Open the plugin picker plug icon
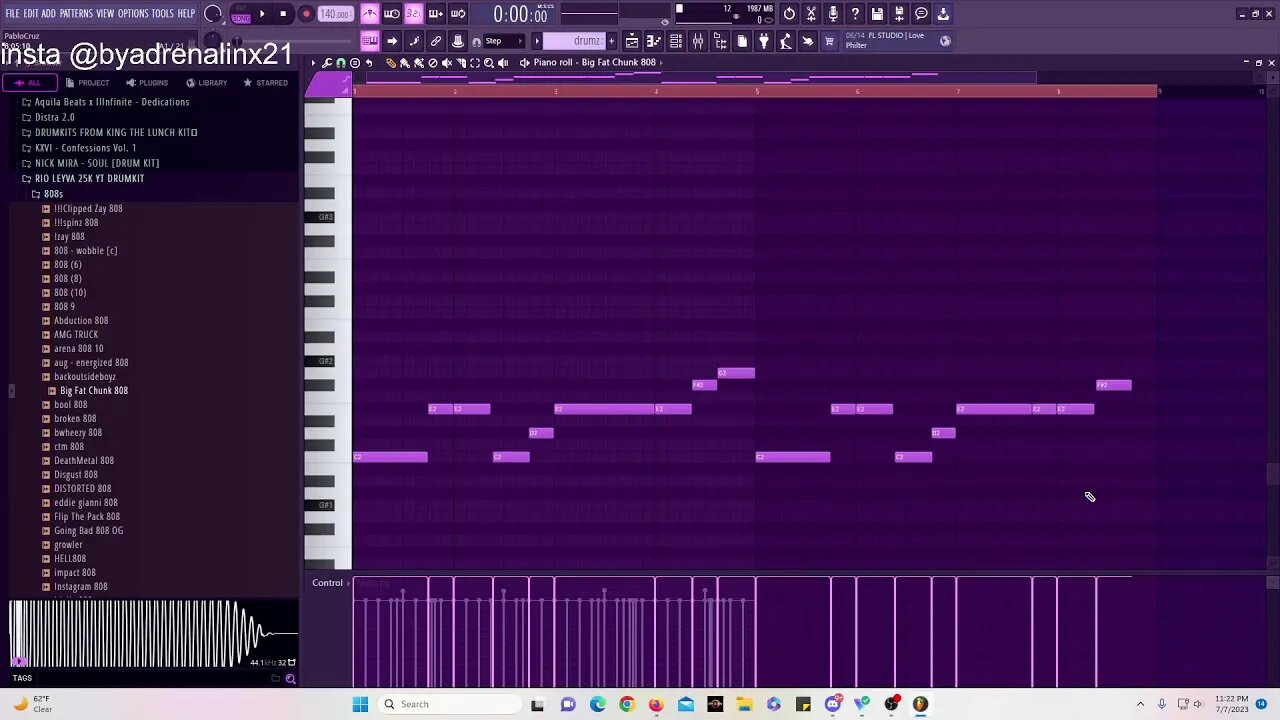 point(764,41)
